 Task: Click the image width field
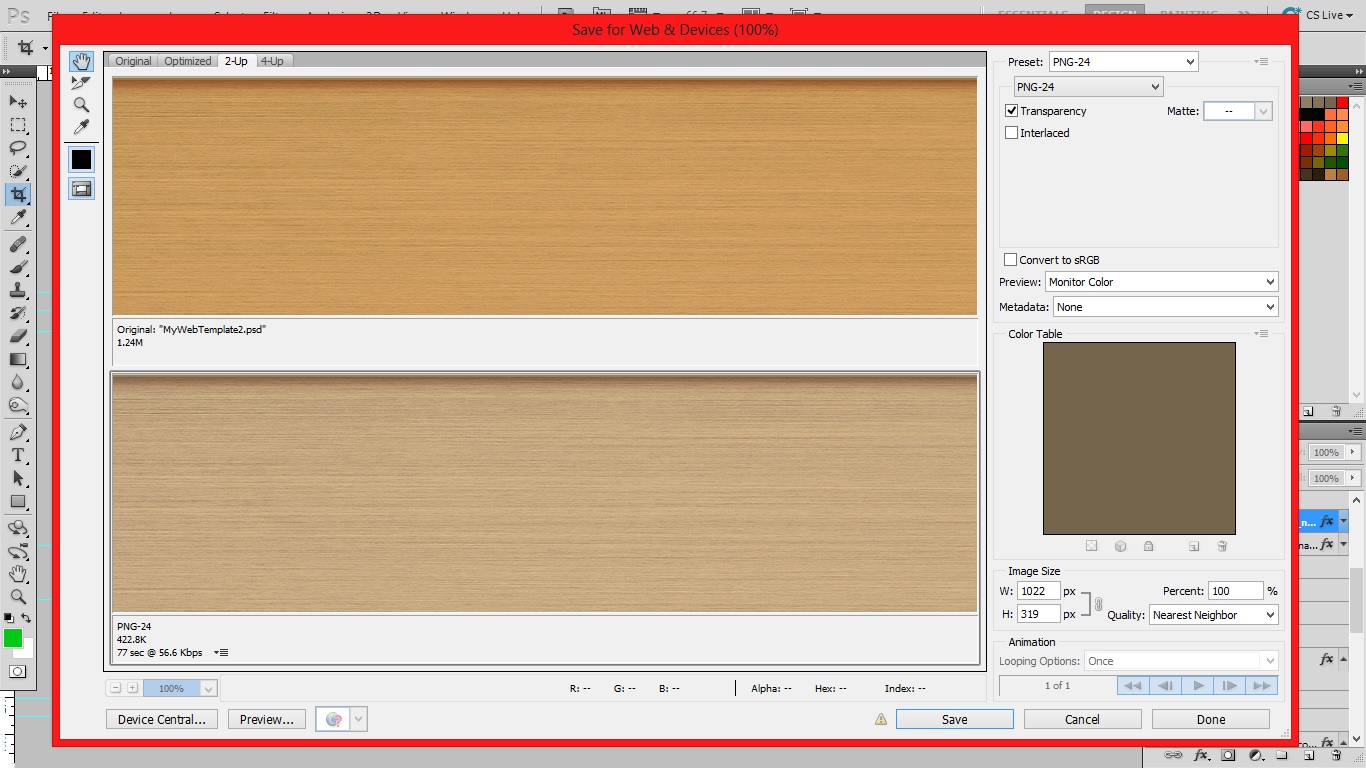click(1039, 591)
